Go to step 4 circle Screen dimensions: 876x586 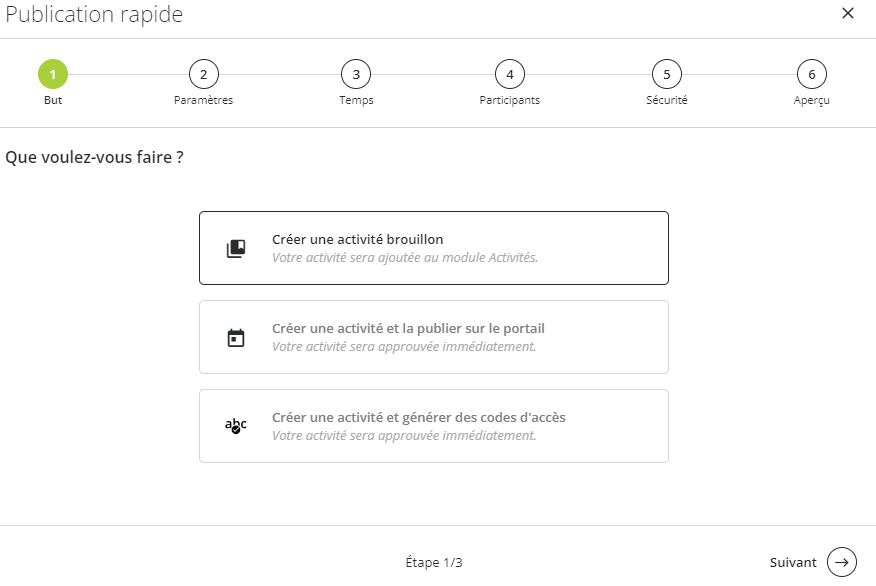click(510, 74)
